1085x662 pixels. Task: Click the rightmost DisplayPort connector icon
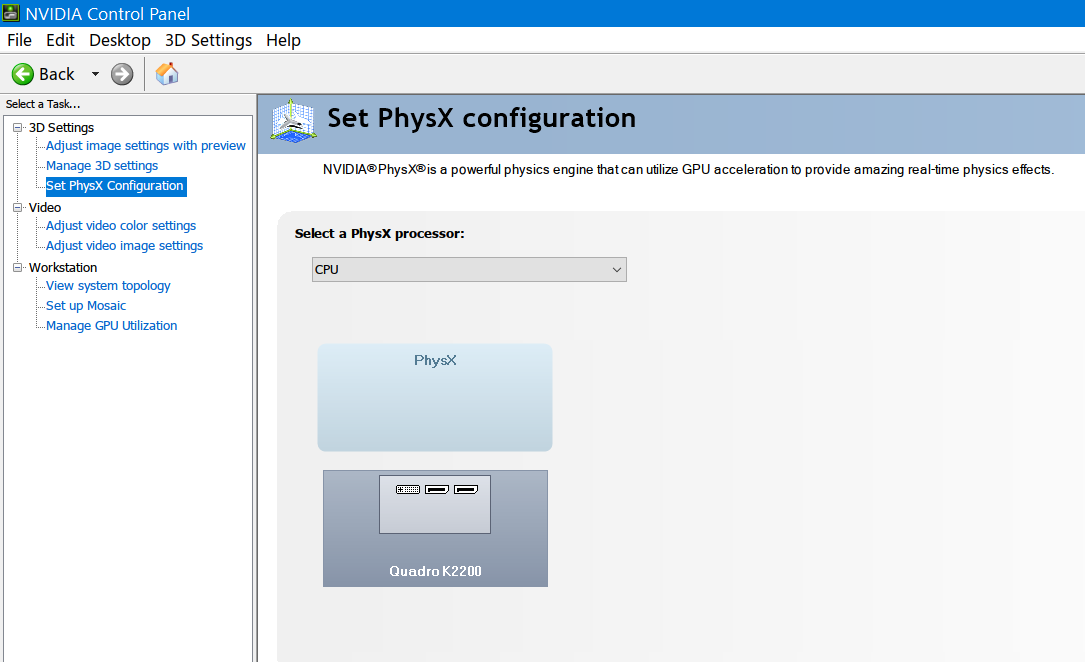466,490
